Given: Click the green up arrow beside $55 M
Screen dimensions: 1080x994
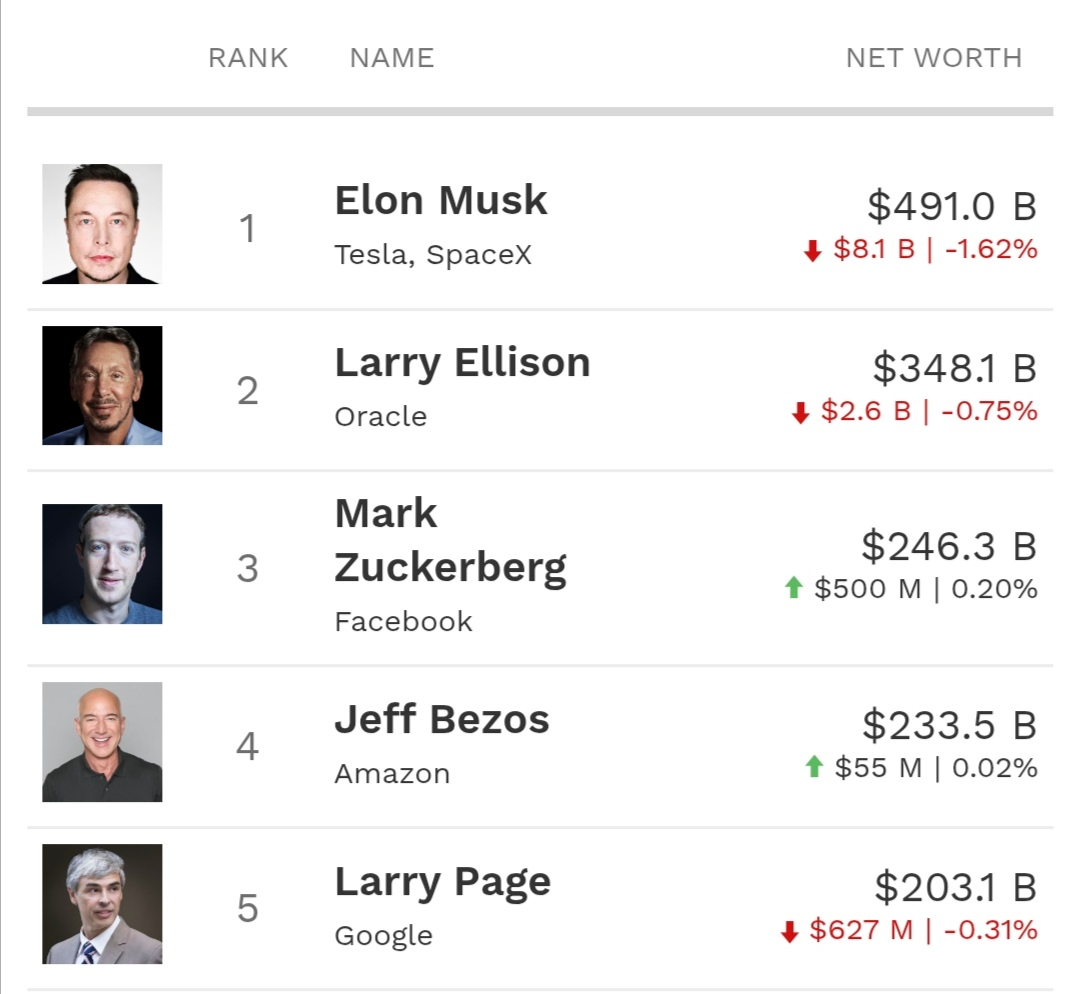Looking at the screenshot, I should click(814, 767).
